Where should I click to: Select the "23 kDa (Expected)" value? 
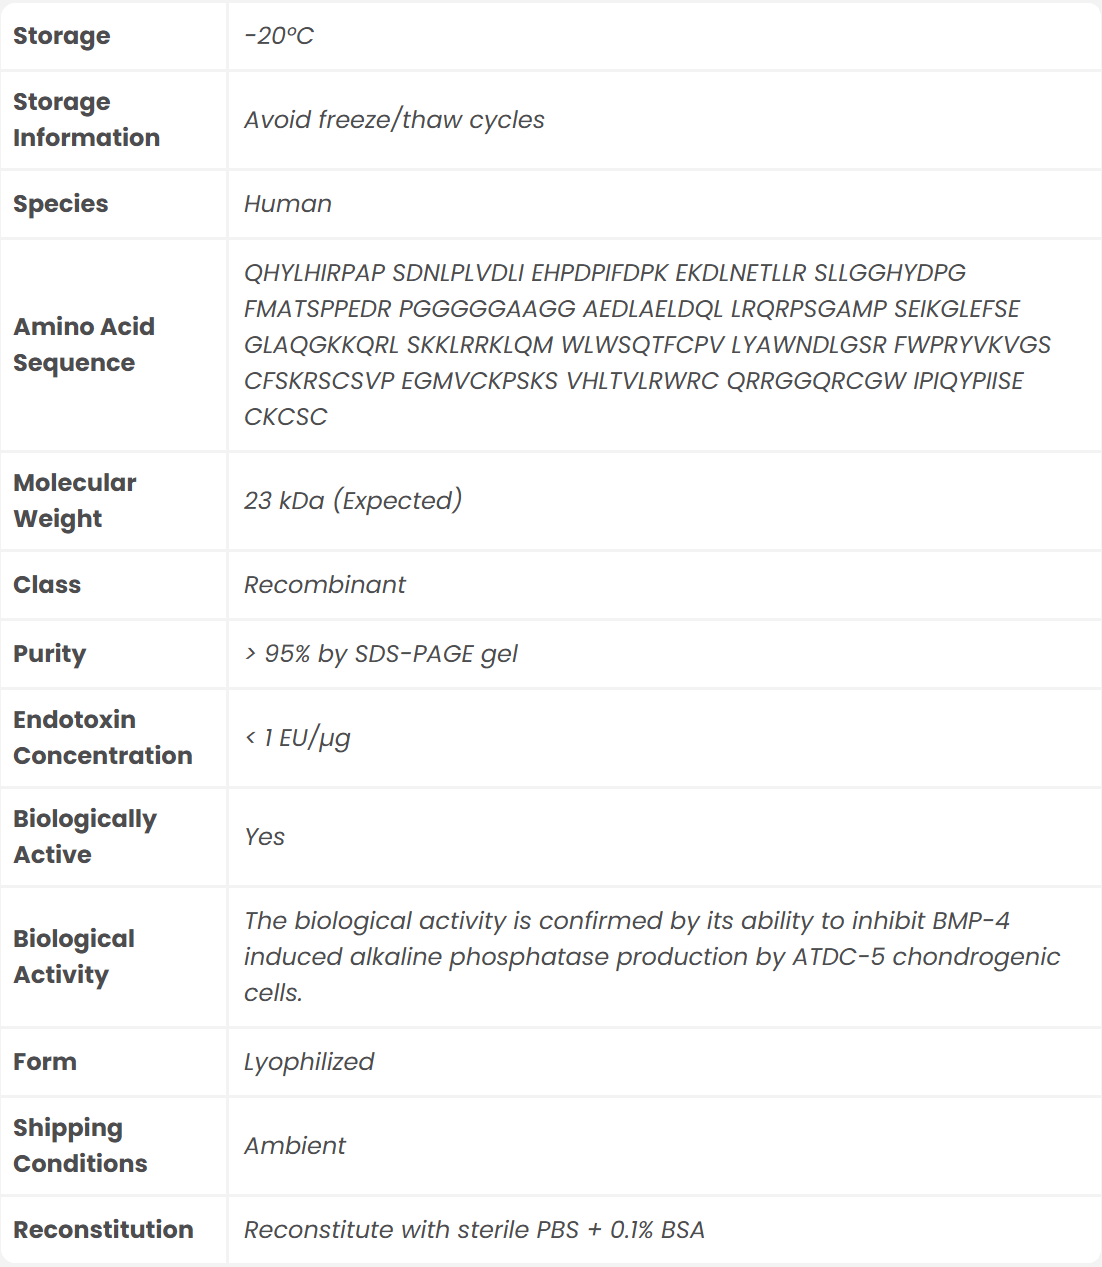(353, 501)
